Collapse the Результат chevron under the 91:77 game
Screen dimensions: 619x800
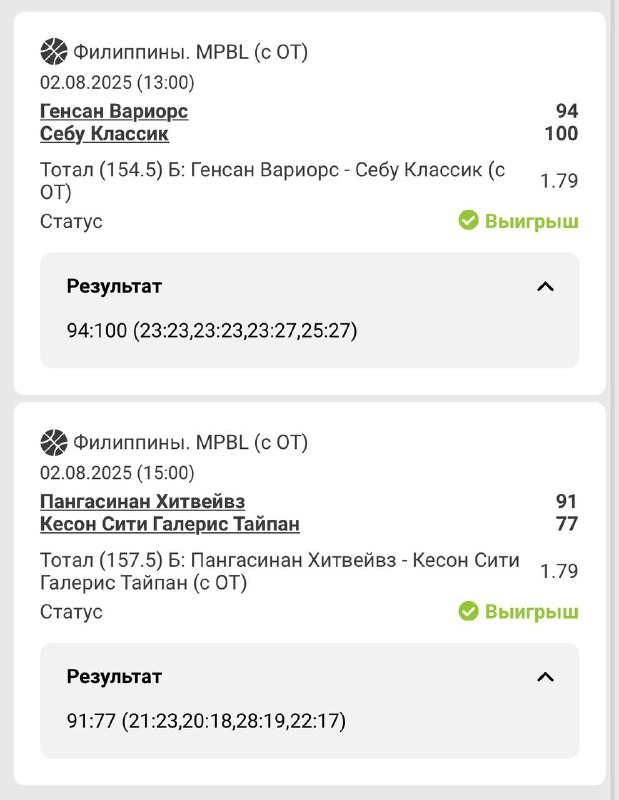tap(545, 677)
